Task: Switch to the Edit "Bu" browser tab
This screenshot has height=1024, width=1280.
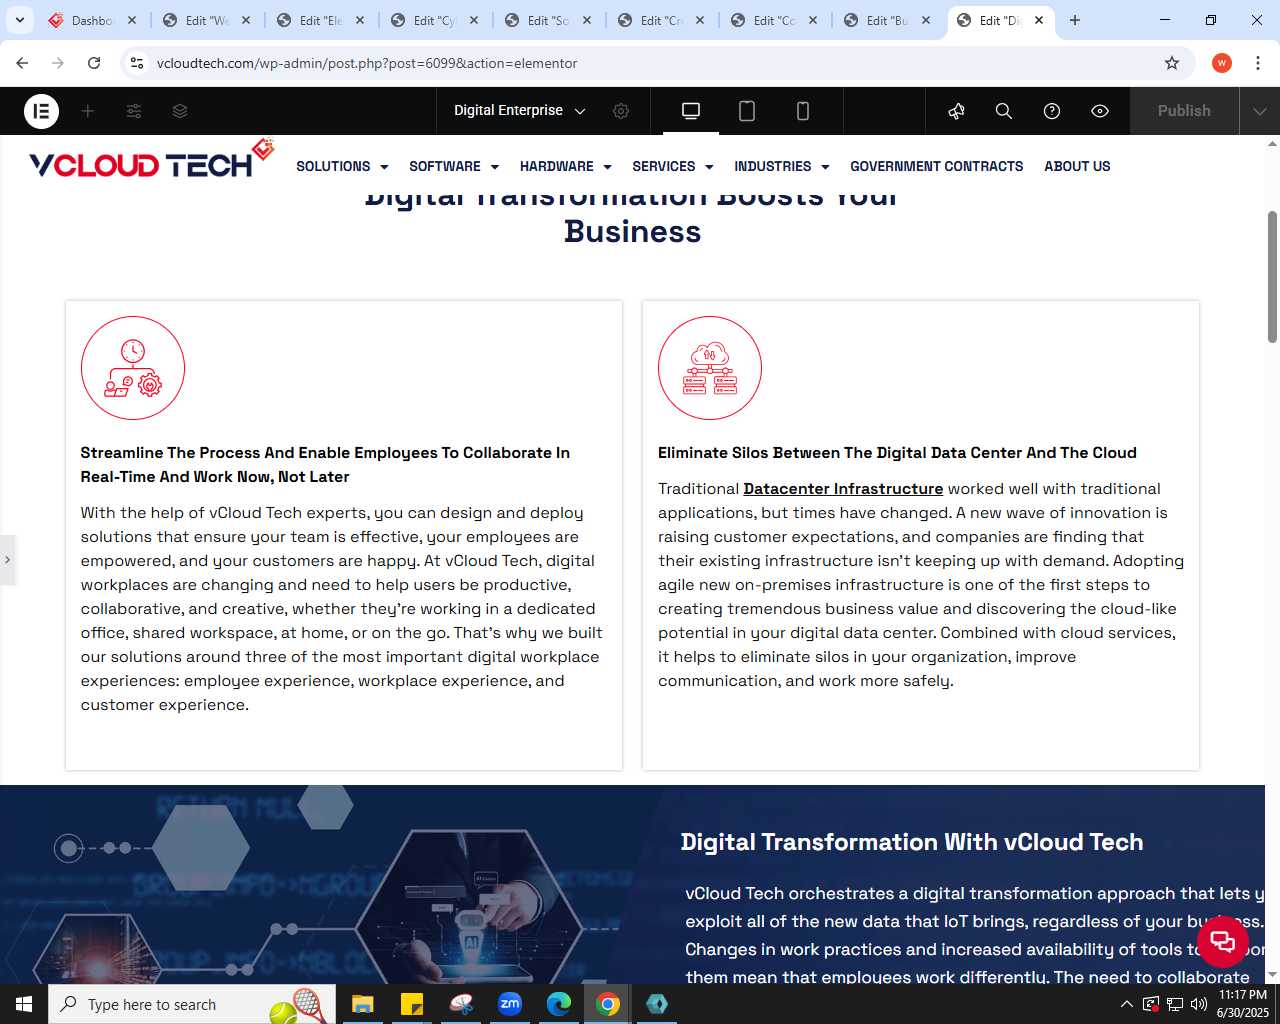Action: [888, 20]
